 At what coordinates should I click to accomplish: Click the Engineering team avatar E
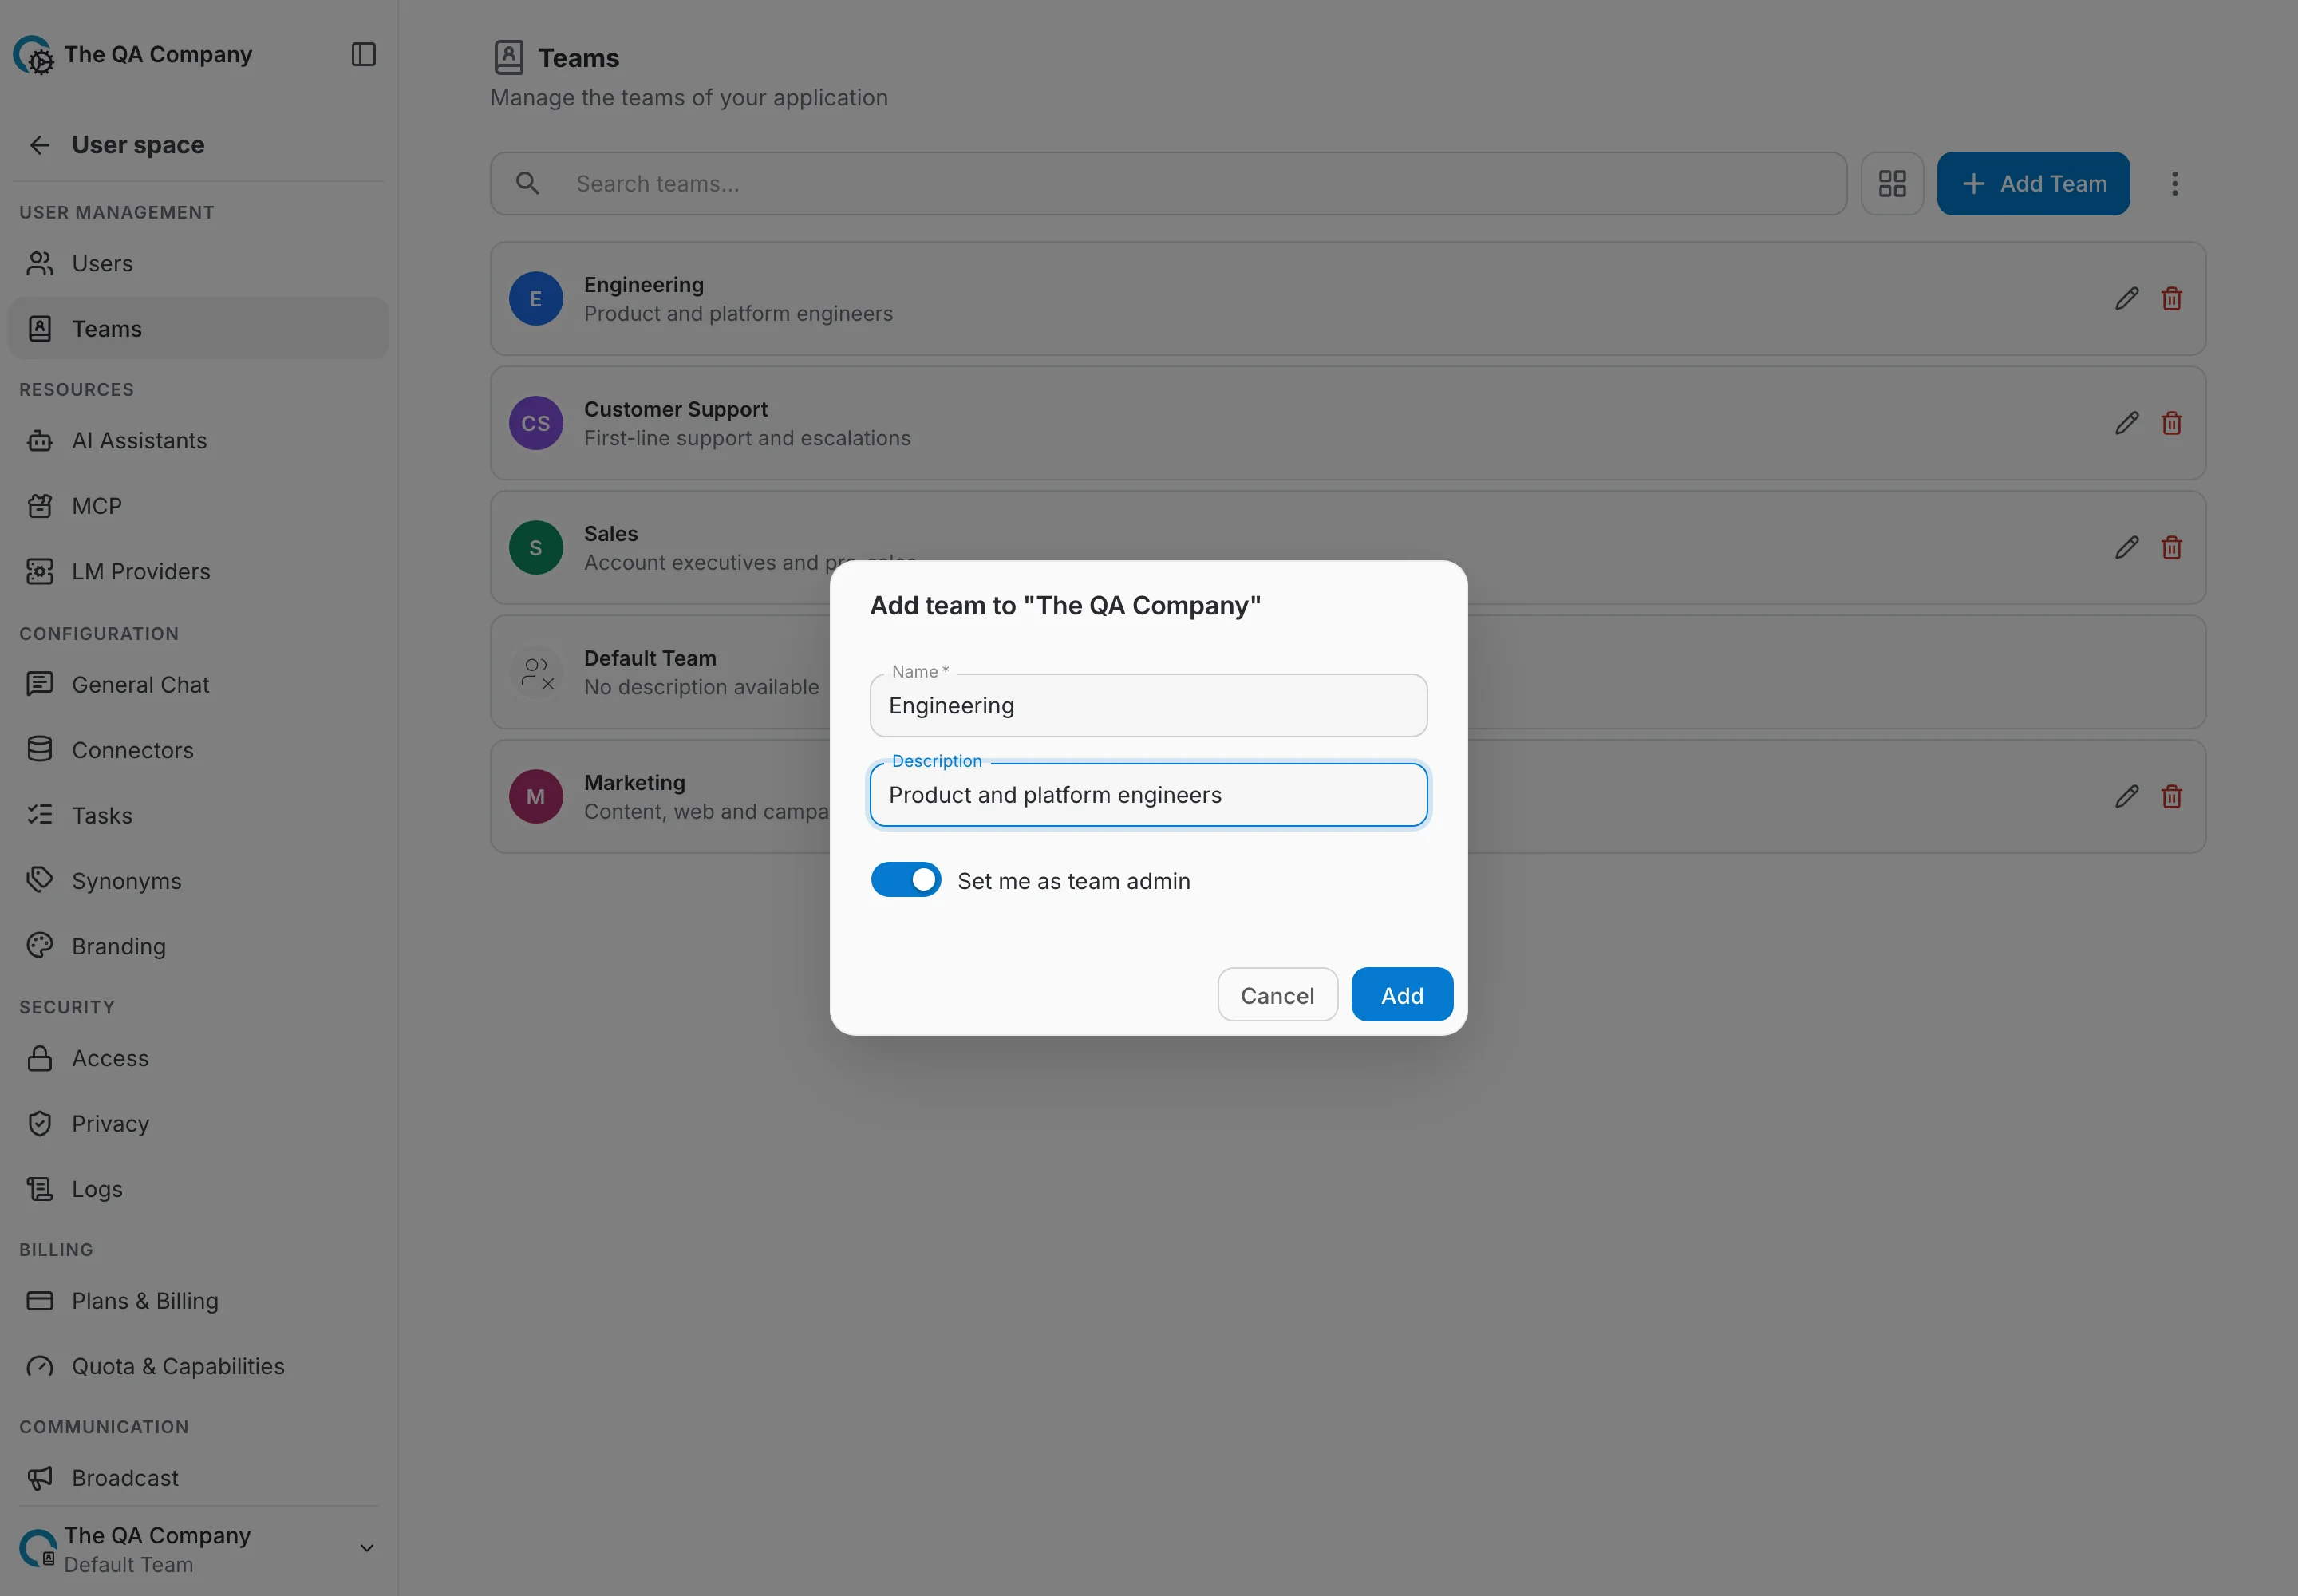(535, 298)
